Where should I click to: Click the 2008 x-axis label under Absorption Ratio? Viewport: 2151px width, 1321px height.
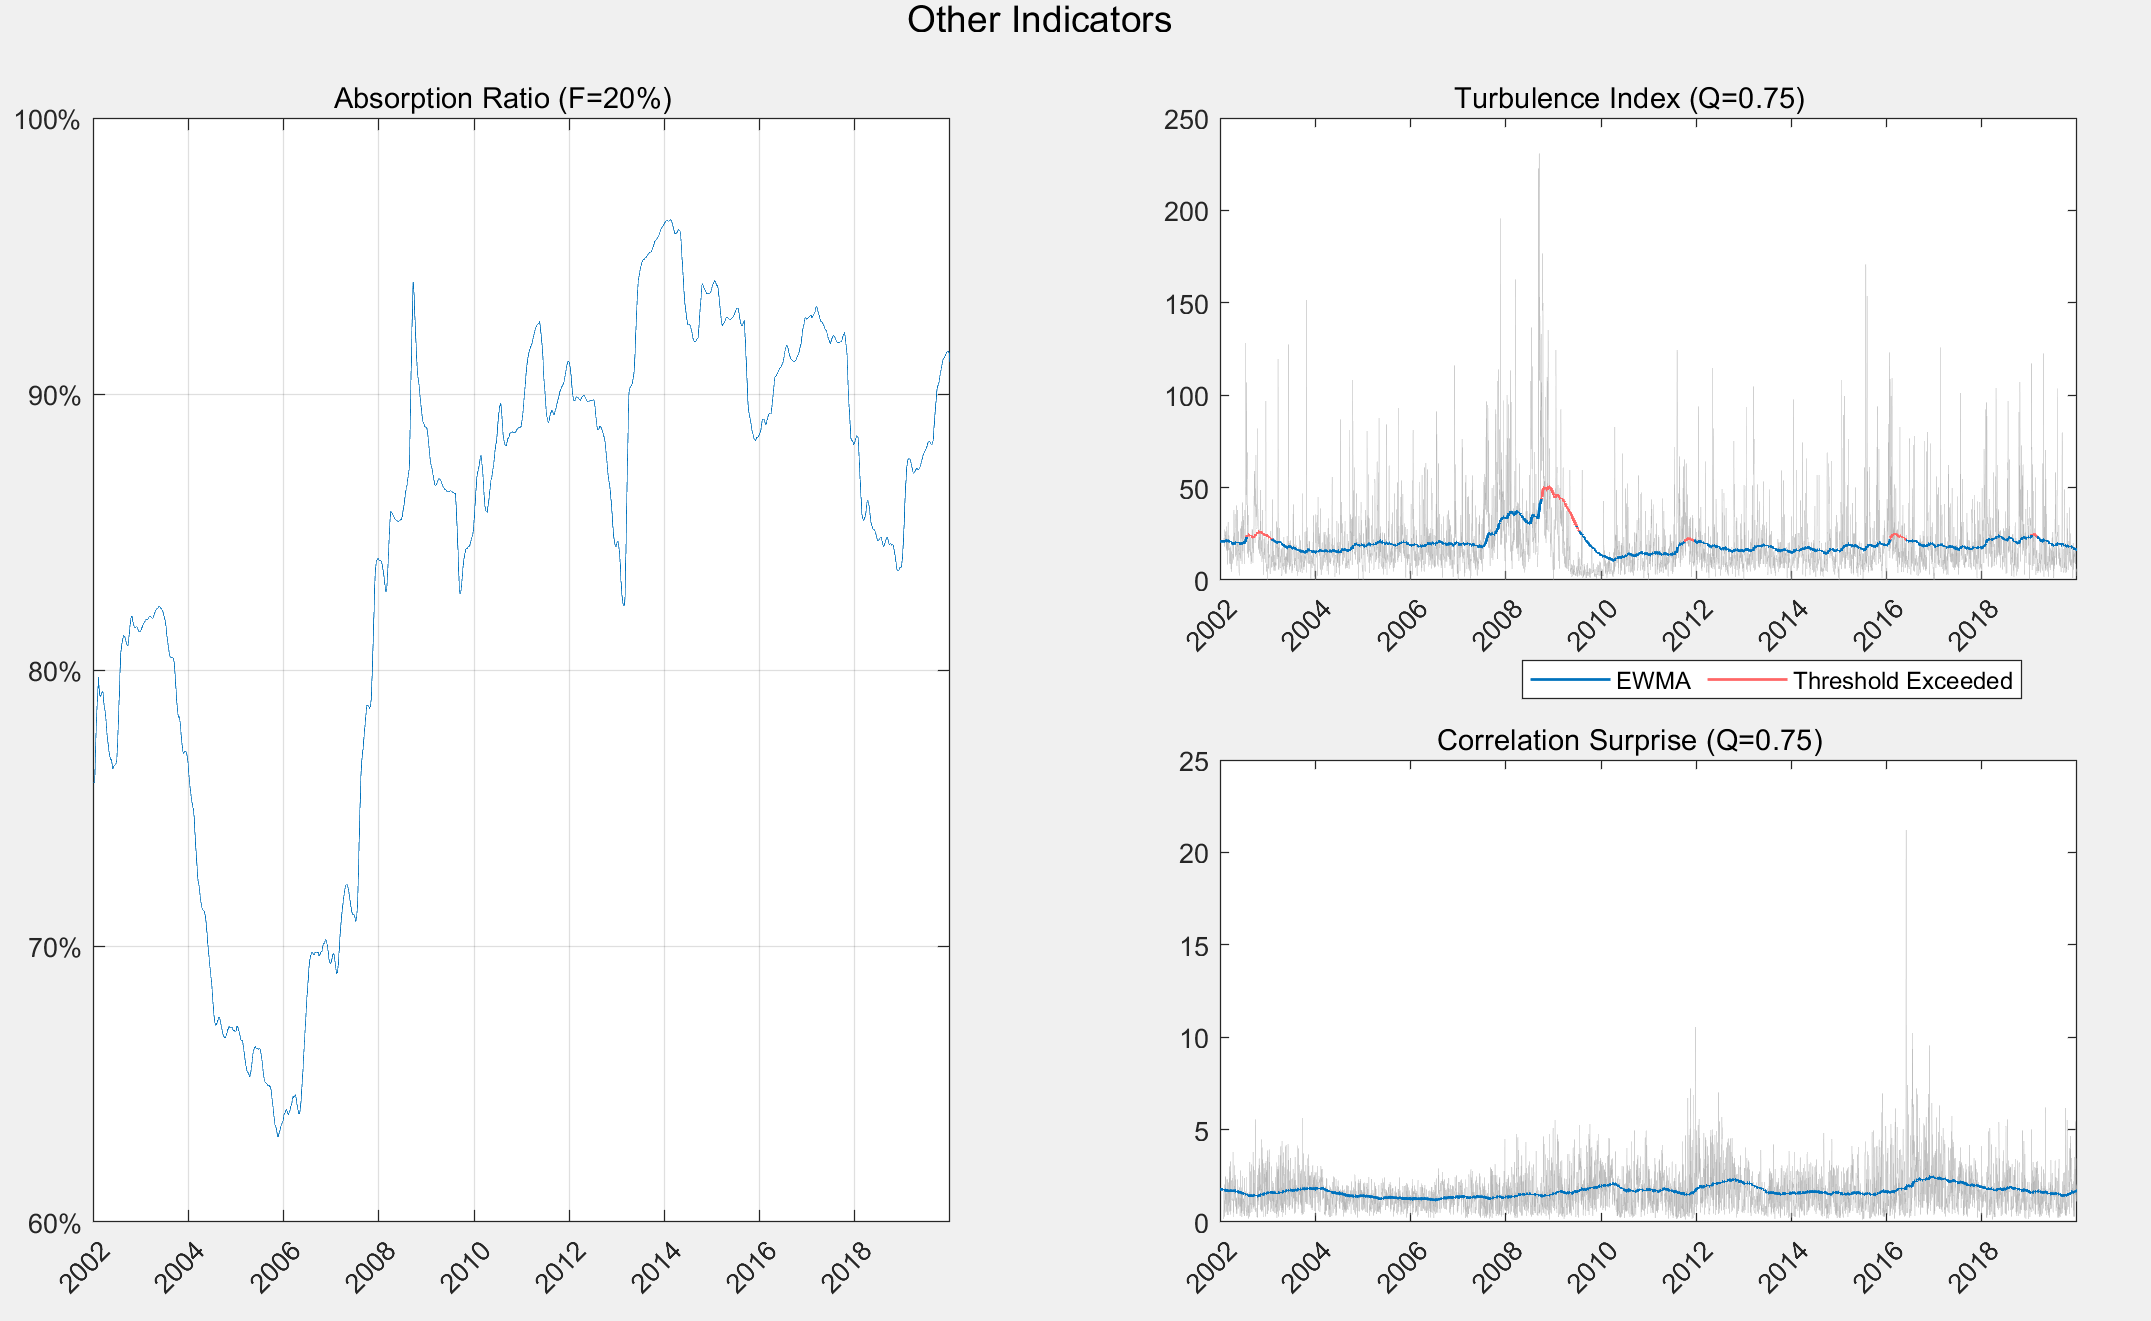click(x=369, y=1267)
